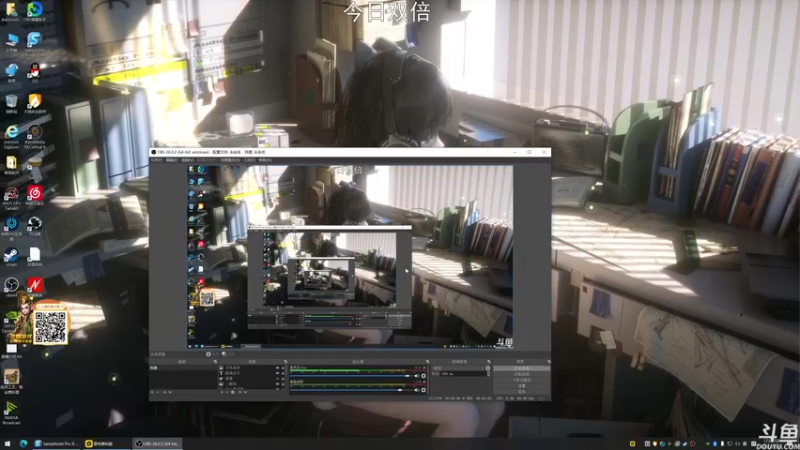
Task: Click the OBS preview canvas
Action: click(x=350, y=257)
